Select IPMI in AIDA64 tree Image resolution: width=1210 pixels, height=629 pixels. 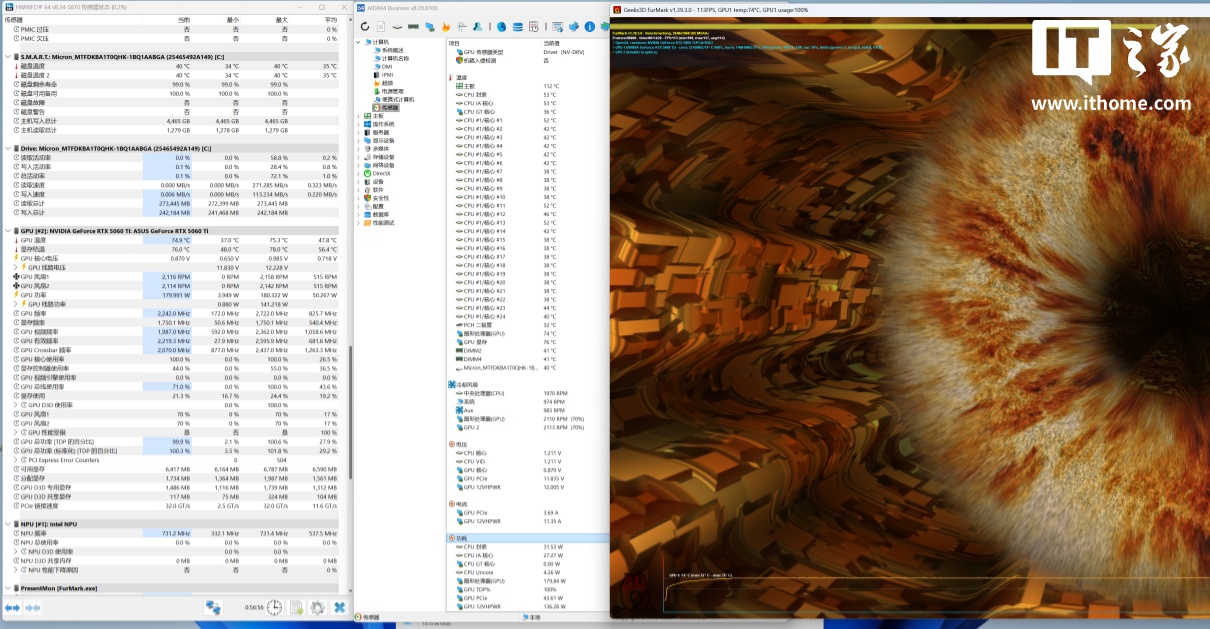[387, 75]
